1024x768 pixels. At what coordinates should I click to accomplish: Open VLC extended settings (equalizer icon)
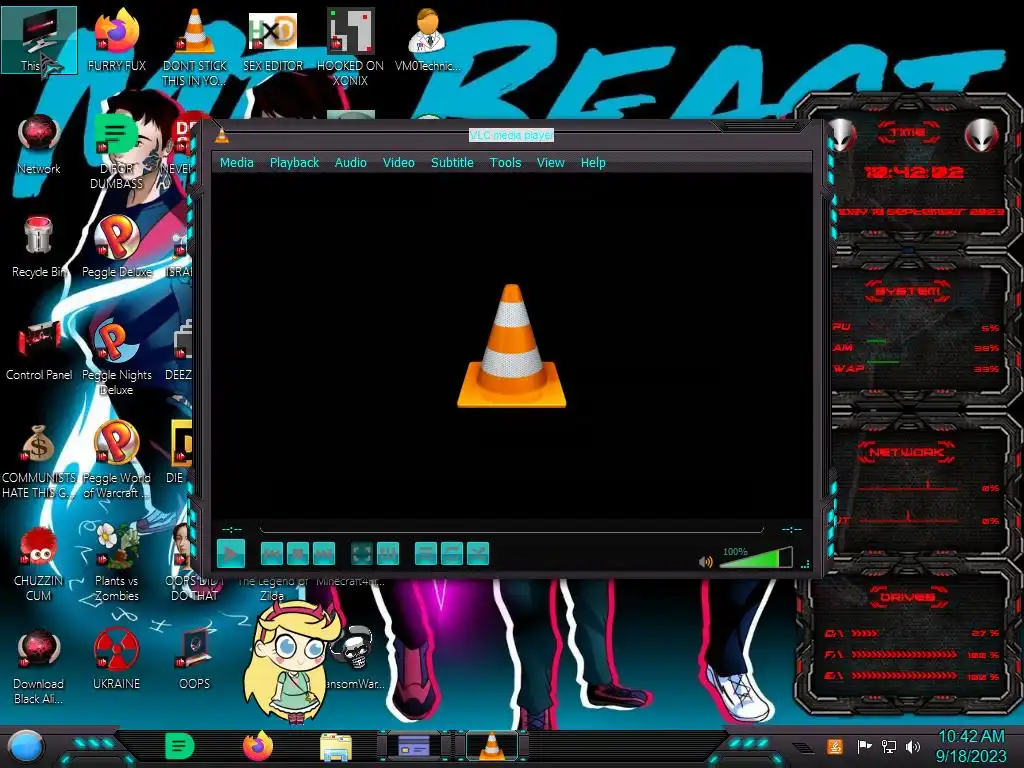[x=388, y=554]
